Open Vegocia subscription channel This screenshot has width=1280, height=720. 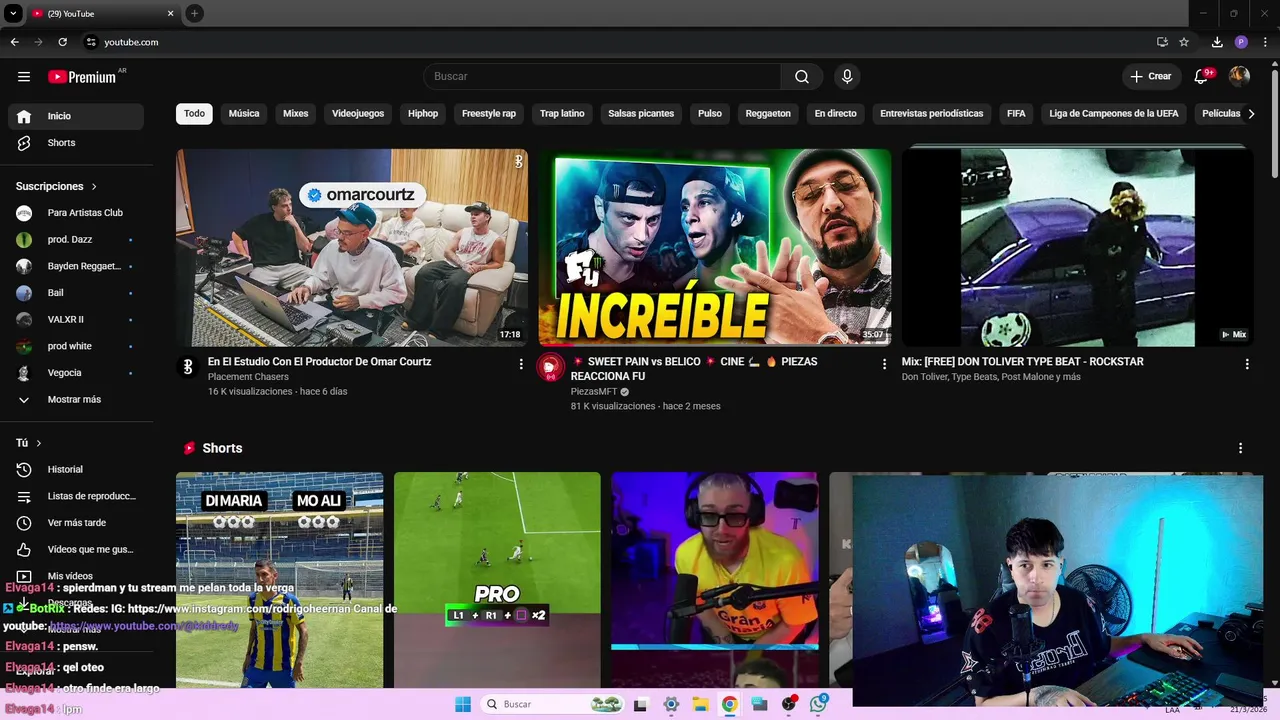pos(76,373)
